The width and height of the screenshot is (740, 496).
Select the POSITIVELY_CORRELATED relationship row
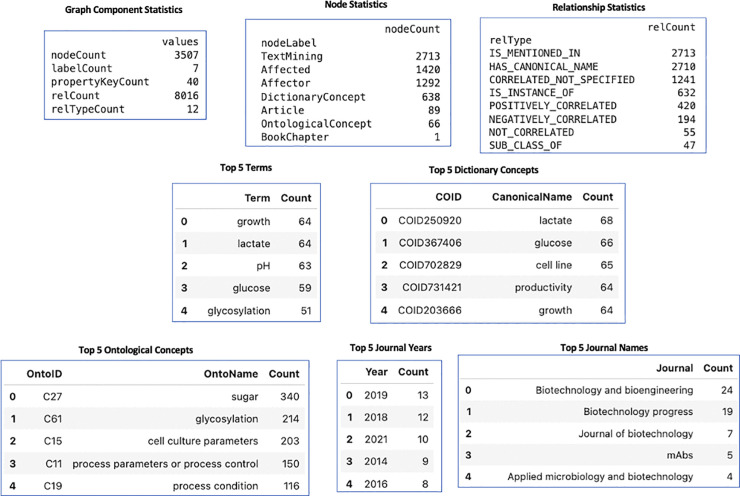click(592, 106)
